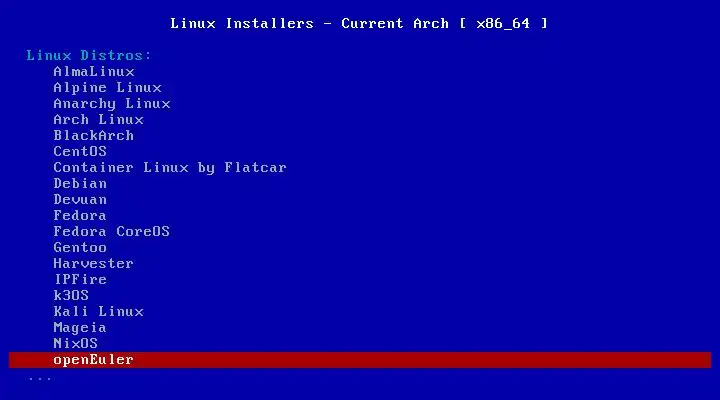Select IPFire from the list
This screenshot has height=400, width=720.
[80, 279]
